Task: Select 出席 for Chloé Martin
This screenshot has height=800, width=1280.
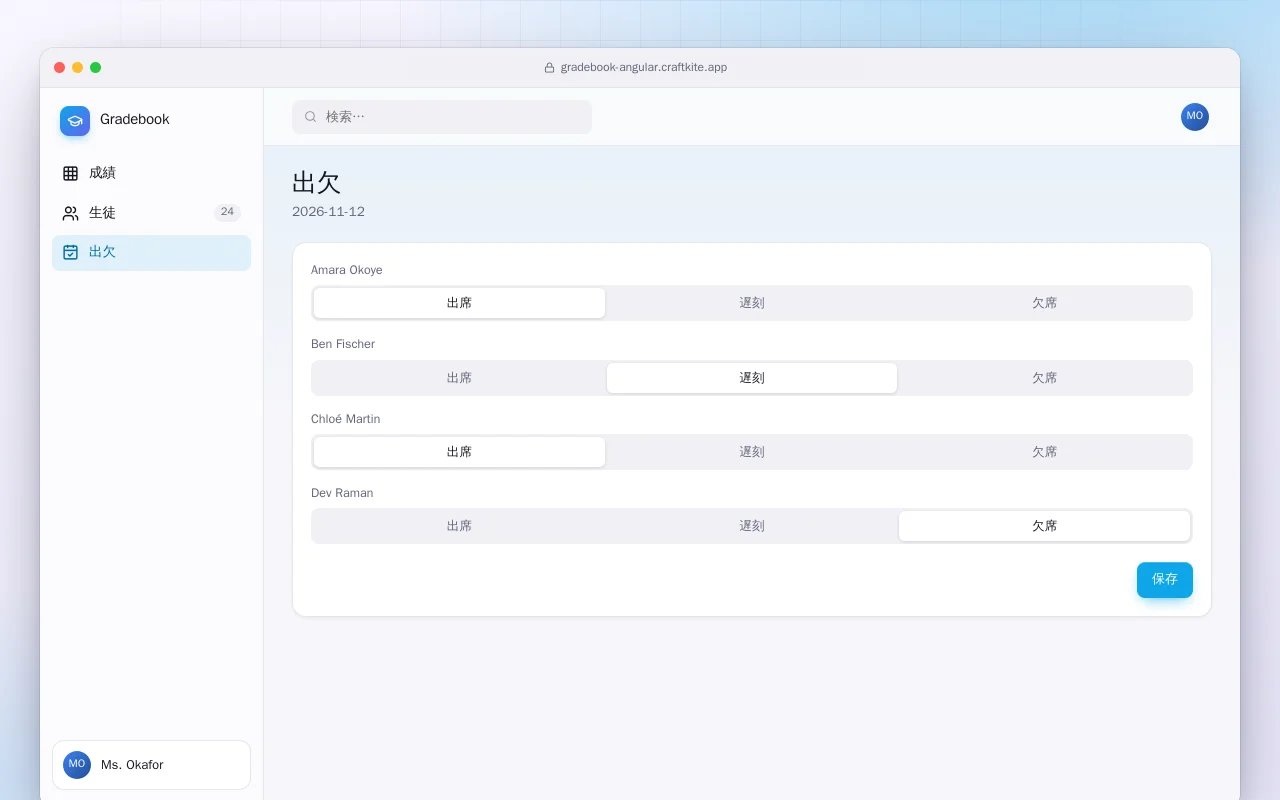Action: point(459,452)
